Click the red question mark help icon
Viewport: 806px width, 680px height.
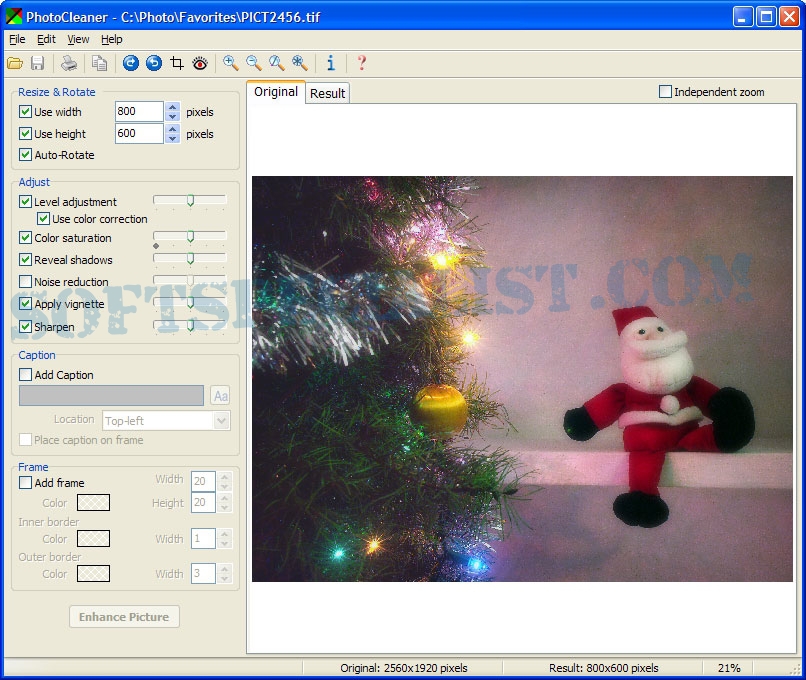tap(361, 64)
